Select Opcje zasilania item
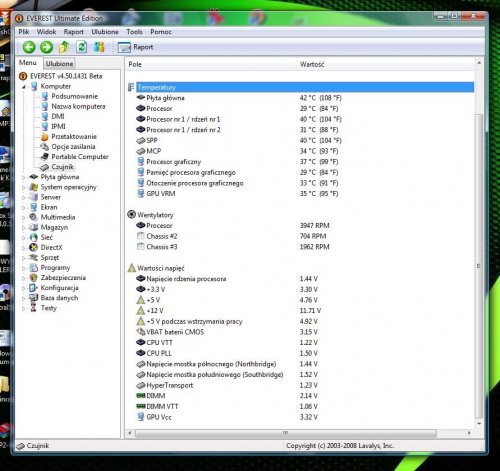 [73, 147]
